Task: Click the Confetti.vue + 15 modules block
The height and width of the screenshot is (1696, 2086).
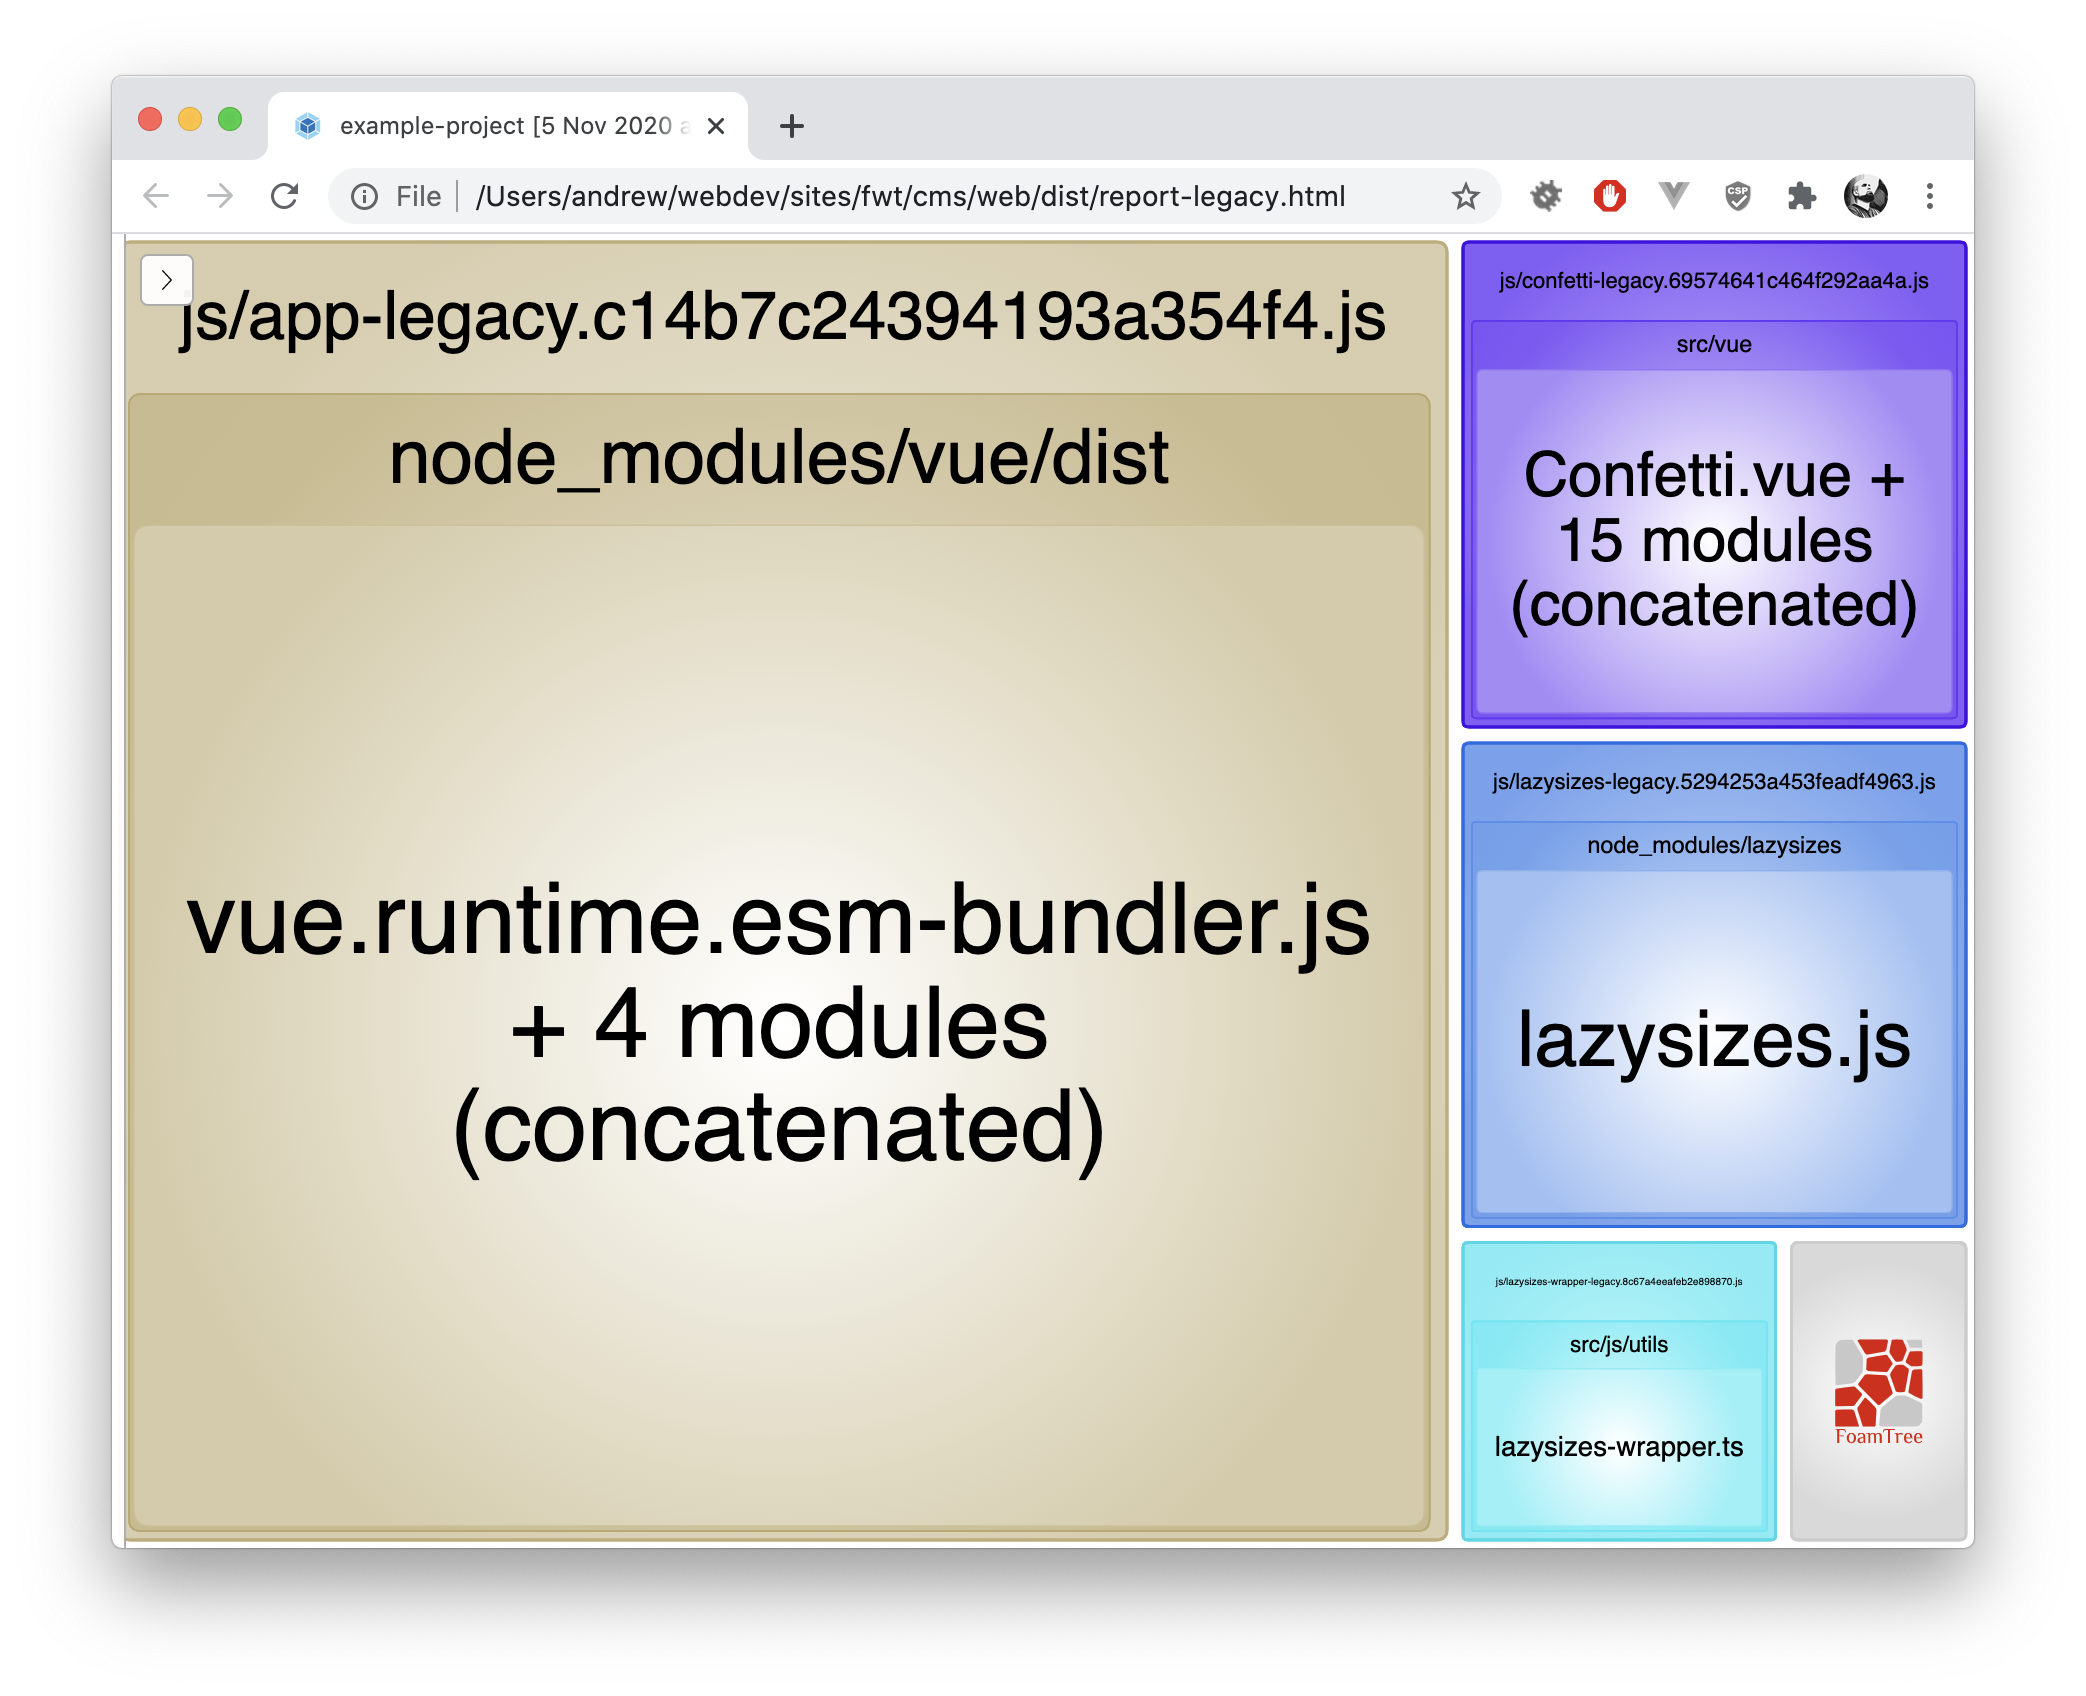Action: click(x=1714, y=541)
